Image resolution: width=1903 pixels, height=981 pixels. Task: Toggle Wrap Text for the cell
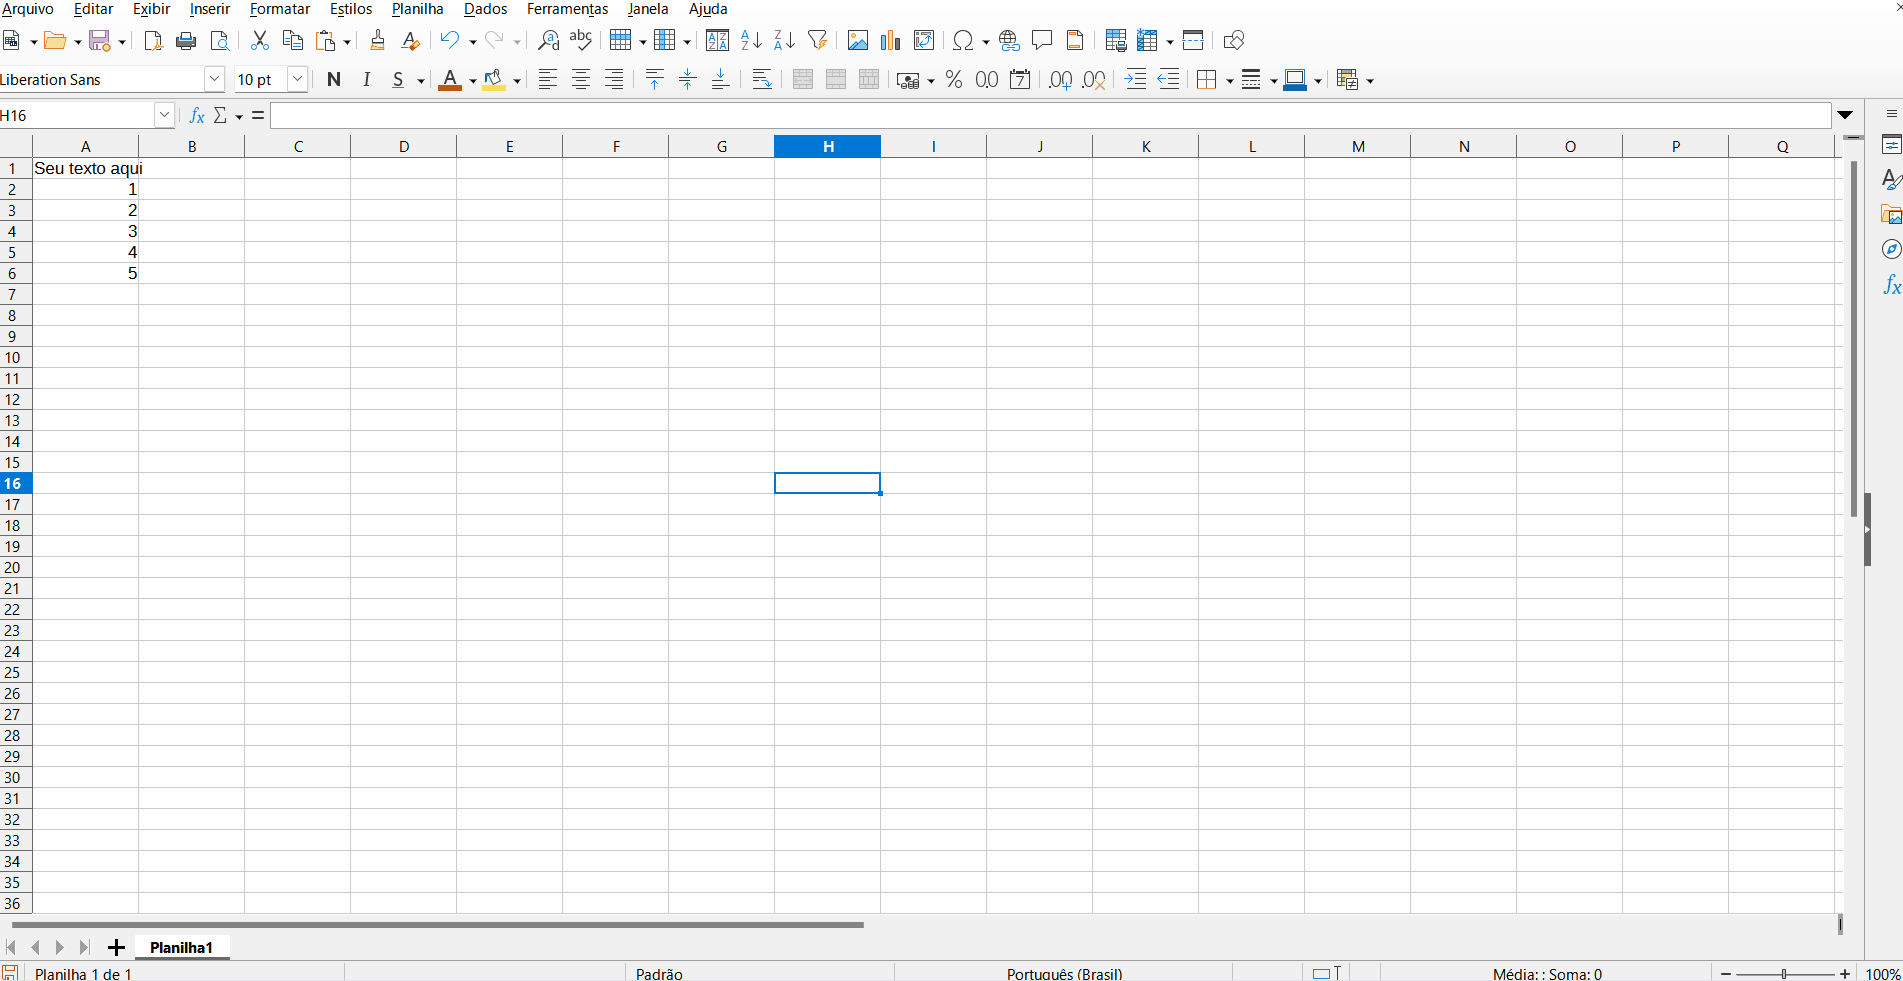(x=762, y=80)
